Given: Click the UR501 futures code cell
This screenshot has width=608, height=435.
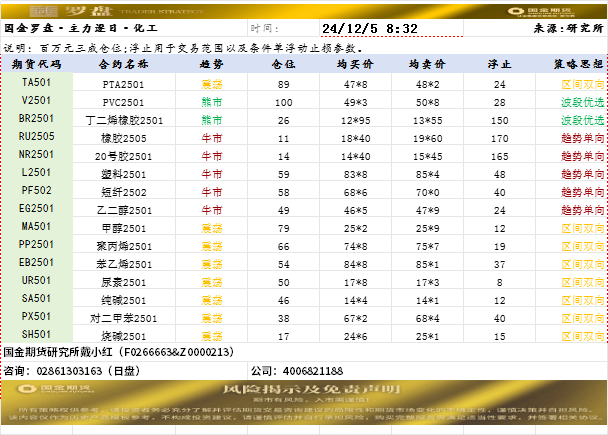Looking at the screenshot, I should (x=36, y=280).
